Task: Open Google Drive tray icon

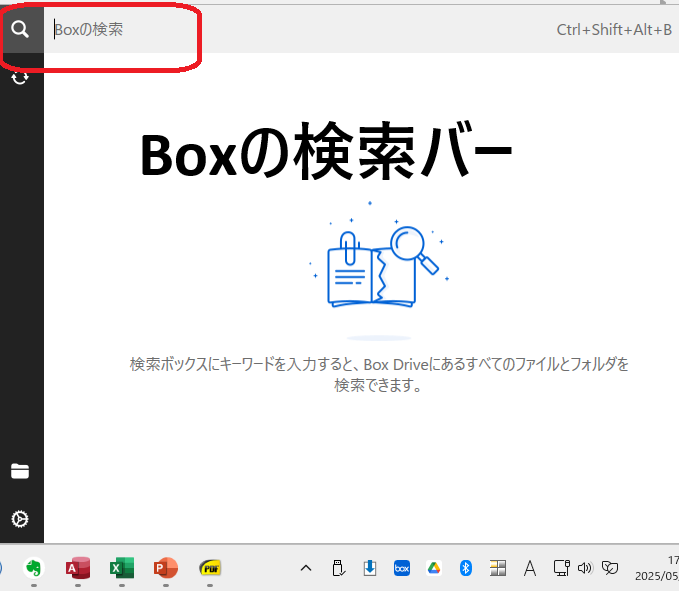Action: pyautogui.click(x=434, y=568)
